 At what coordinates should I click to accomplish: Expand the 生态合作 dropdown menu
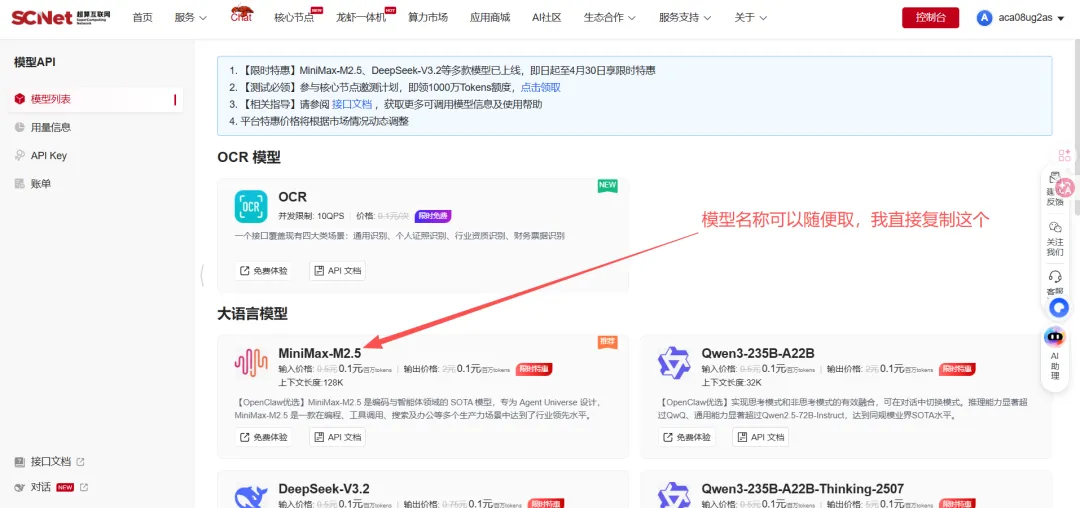(610, 18)
